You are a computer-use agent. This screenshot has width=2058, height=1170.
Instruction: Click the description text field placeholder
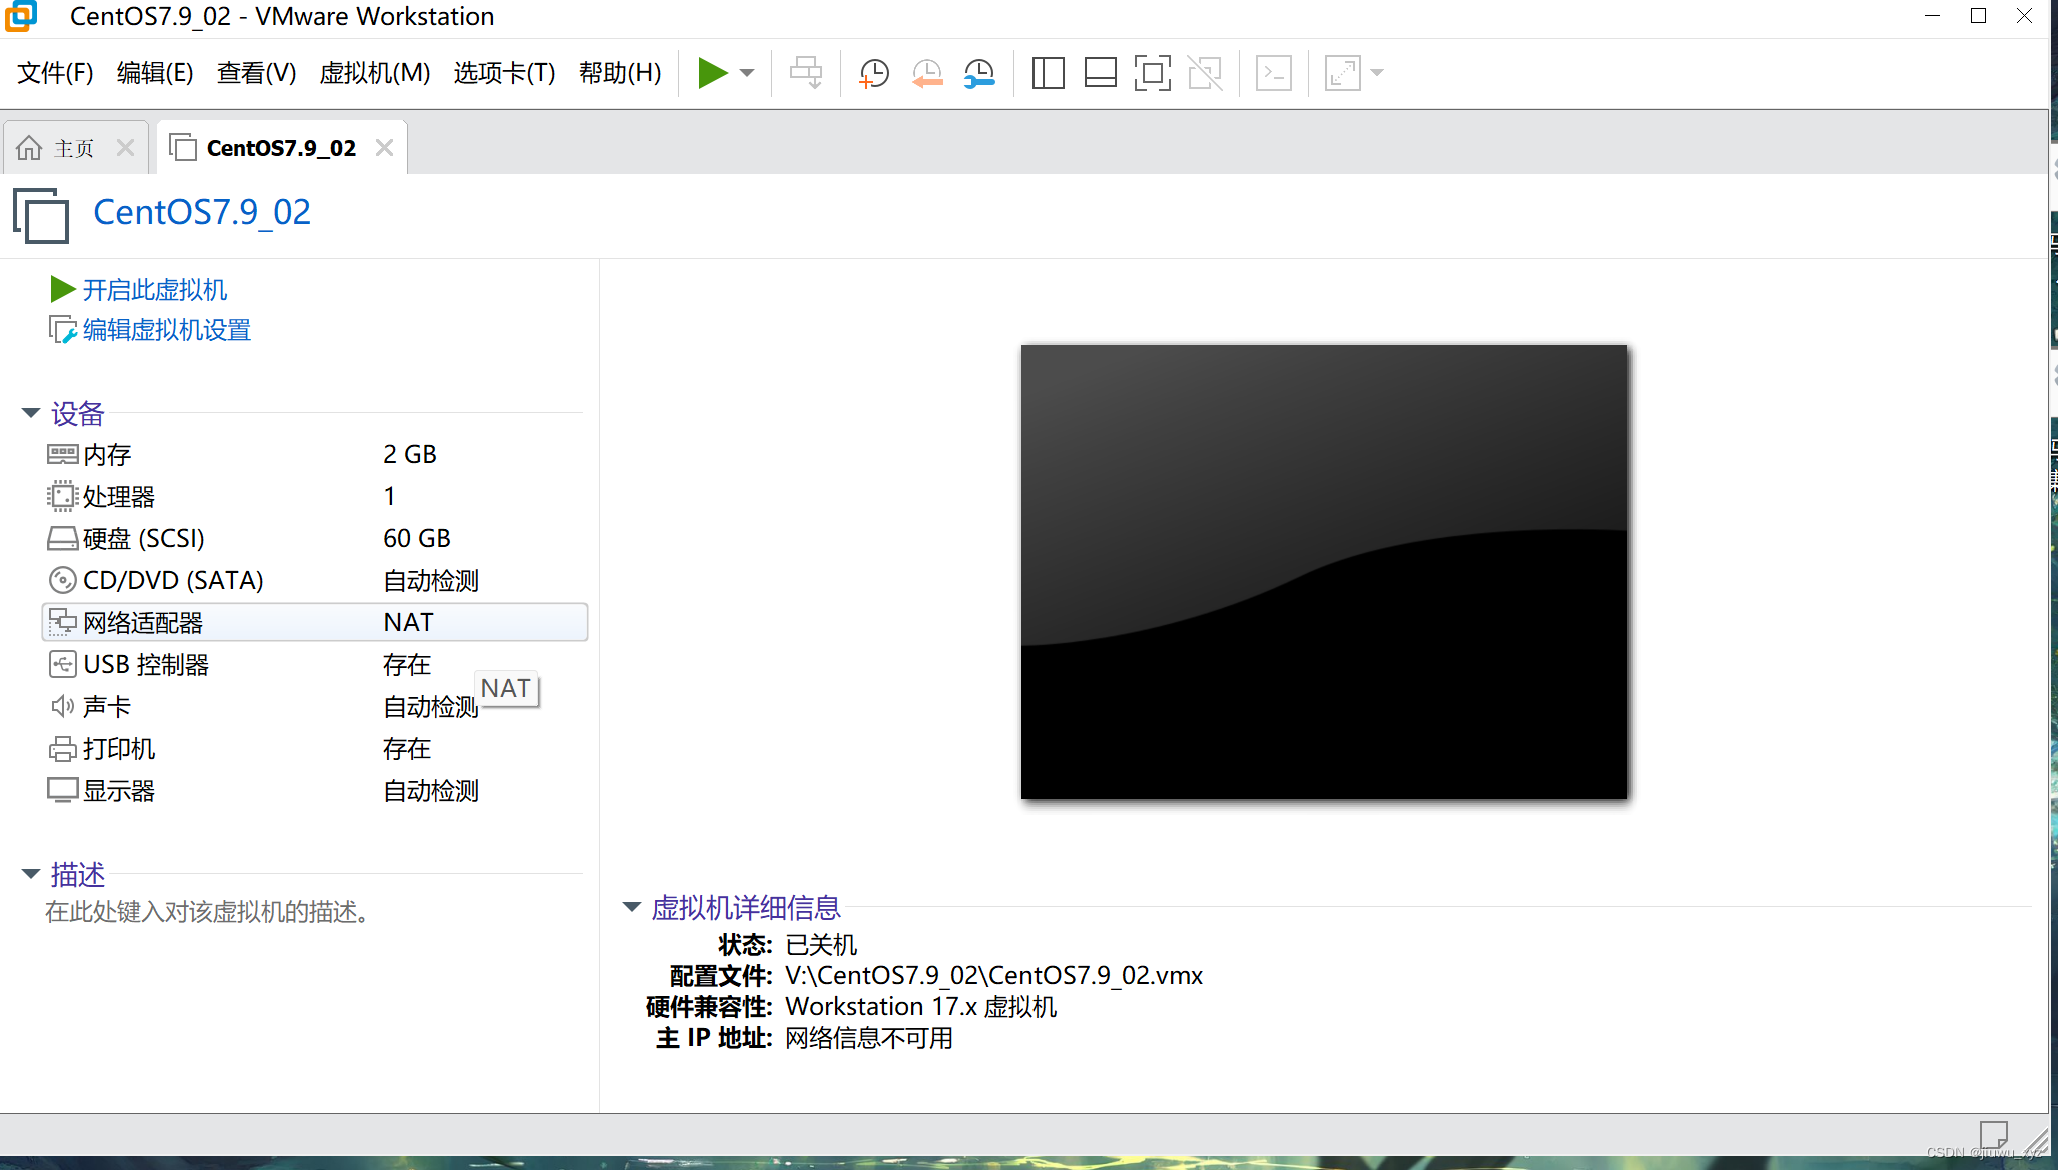pos(207,912)
